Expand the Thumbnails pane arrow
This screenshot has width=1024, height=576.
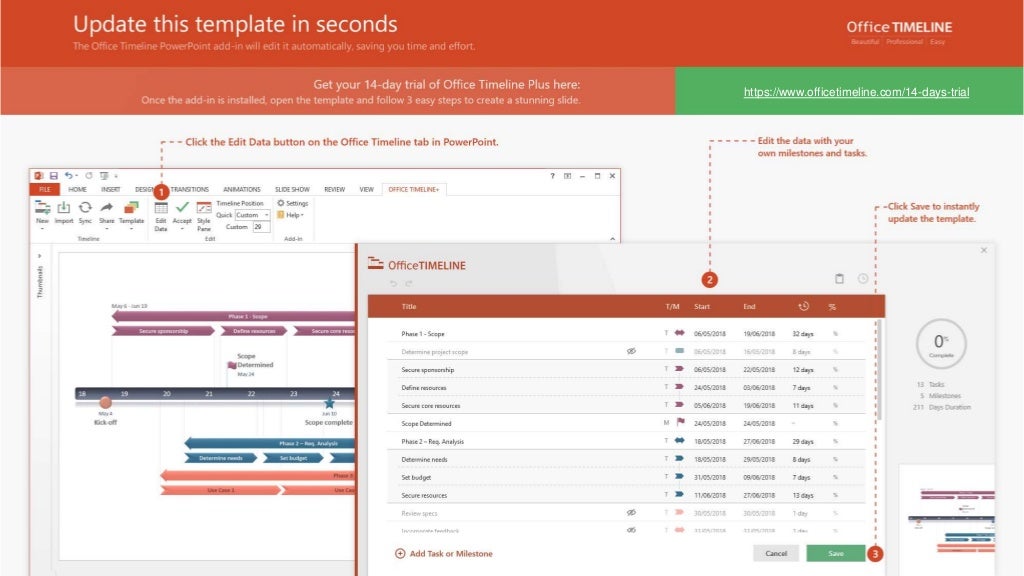(40, 256)
